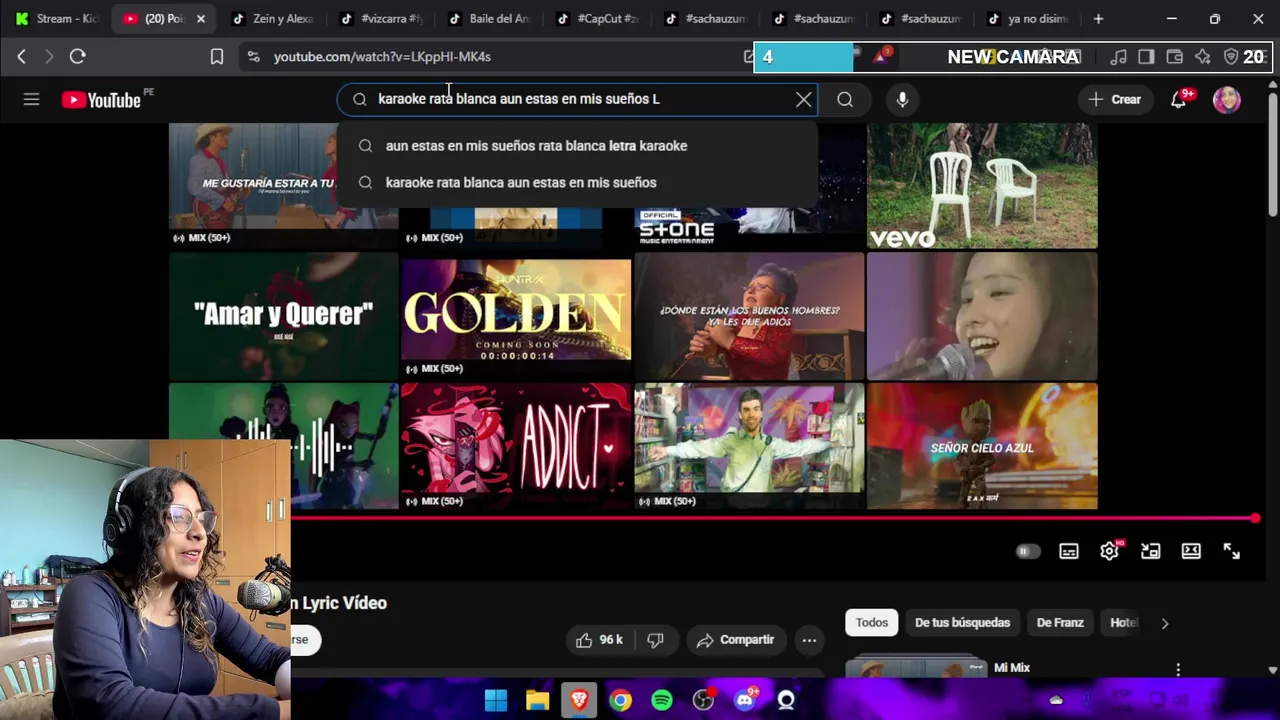Open Brave music playlist icon
This screenshot has height=720, width=1280.
click(1119, 57)
